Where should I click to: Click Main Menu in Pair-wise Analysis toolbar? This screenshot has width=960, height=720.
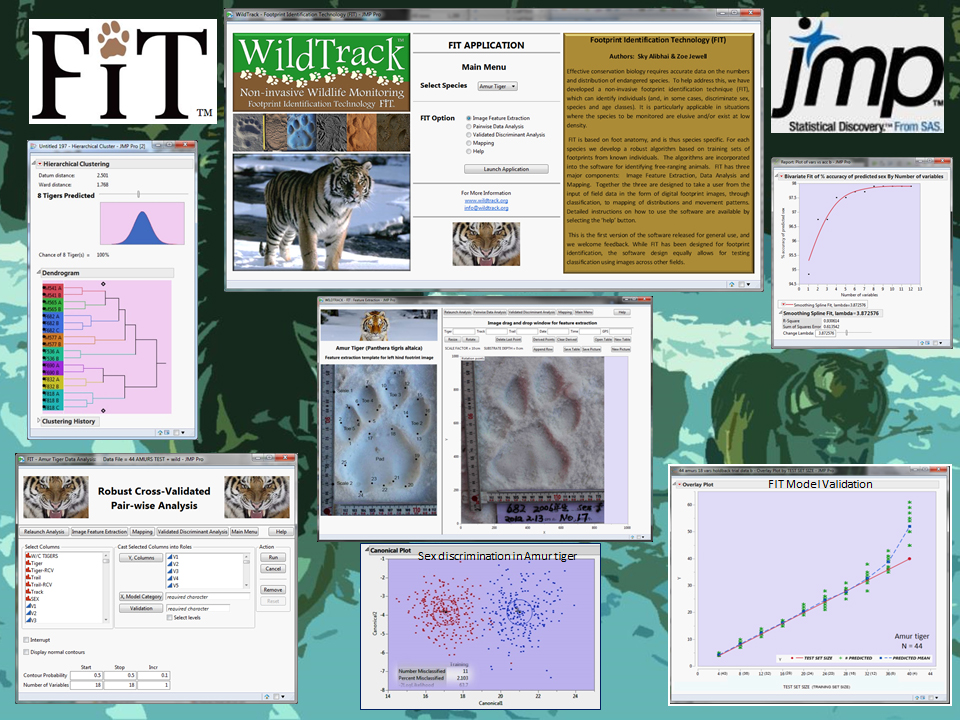click(x=244, y=531)
